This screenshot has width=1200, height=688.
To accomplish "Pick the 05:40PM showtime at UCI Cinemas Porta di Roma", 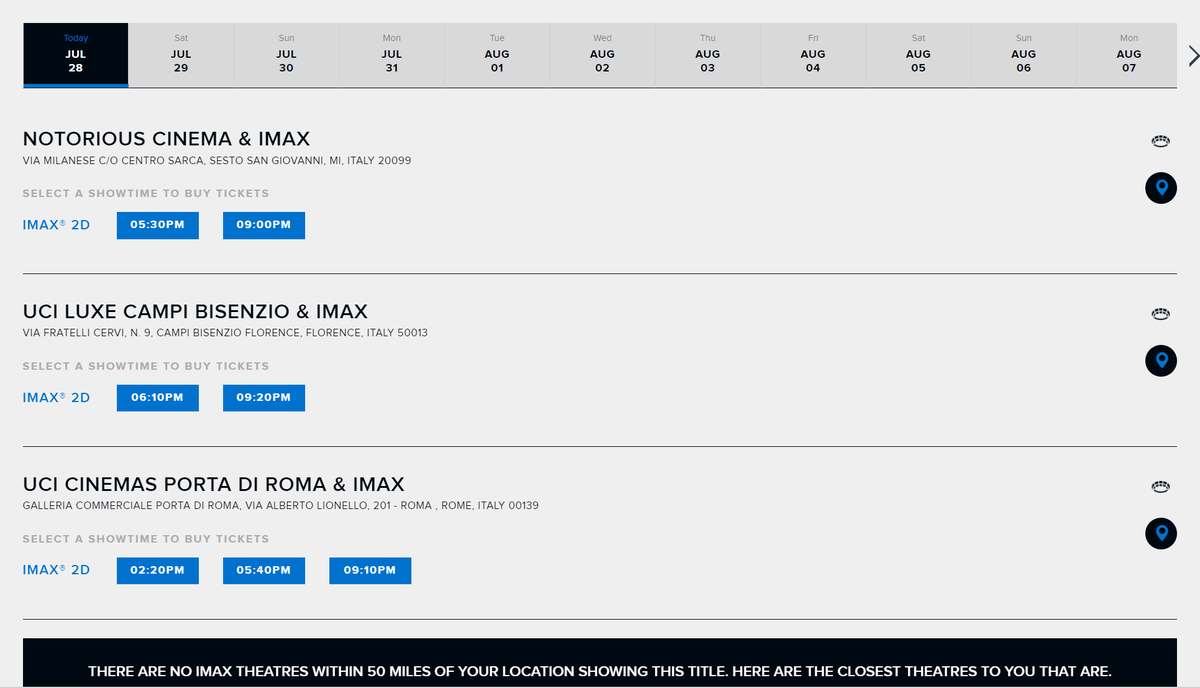I will 263,570.
